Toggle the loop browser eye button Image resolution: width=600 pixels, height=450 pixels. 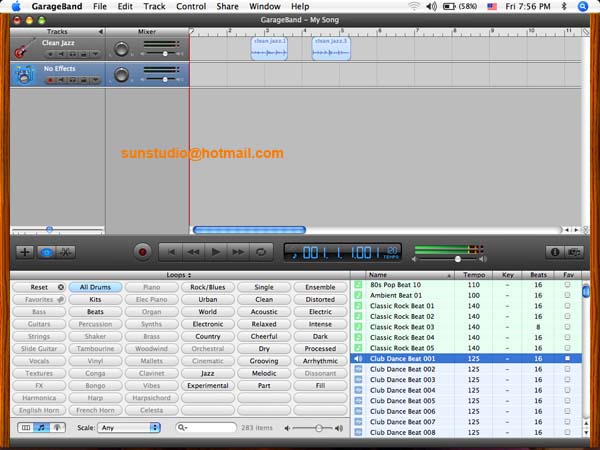point(46,252)
